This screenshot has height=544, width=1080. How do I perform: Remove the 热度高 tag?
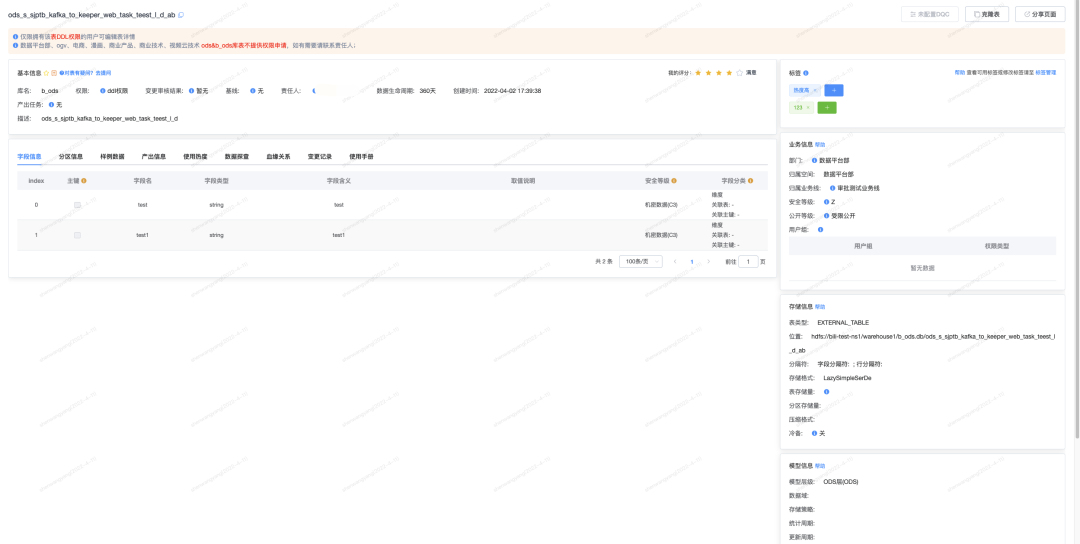pos(815,90)
